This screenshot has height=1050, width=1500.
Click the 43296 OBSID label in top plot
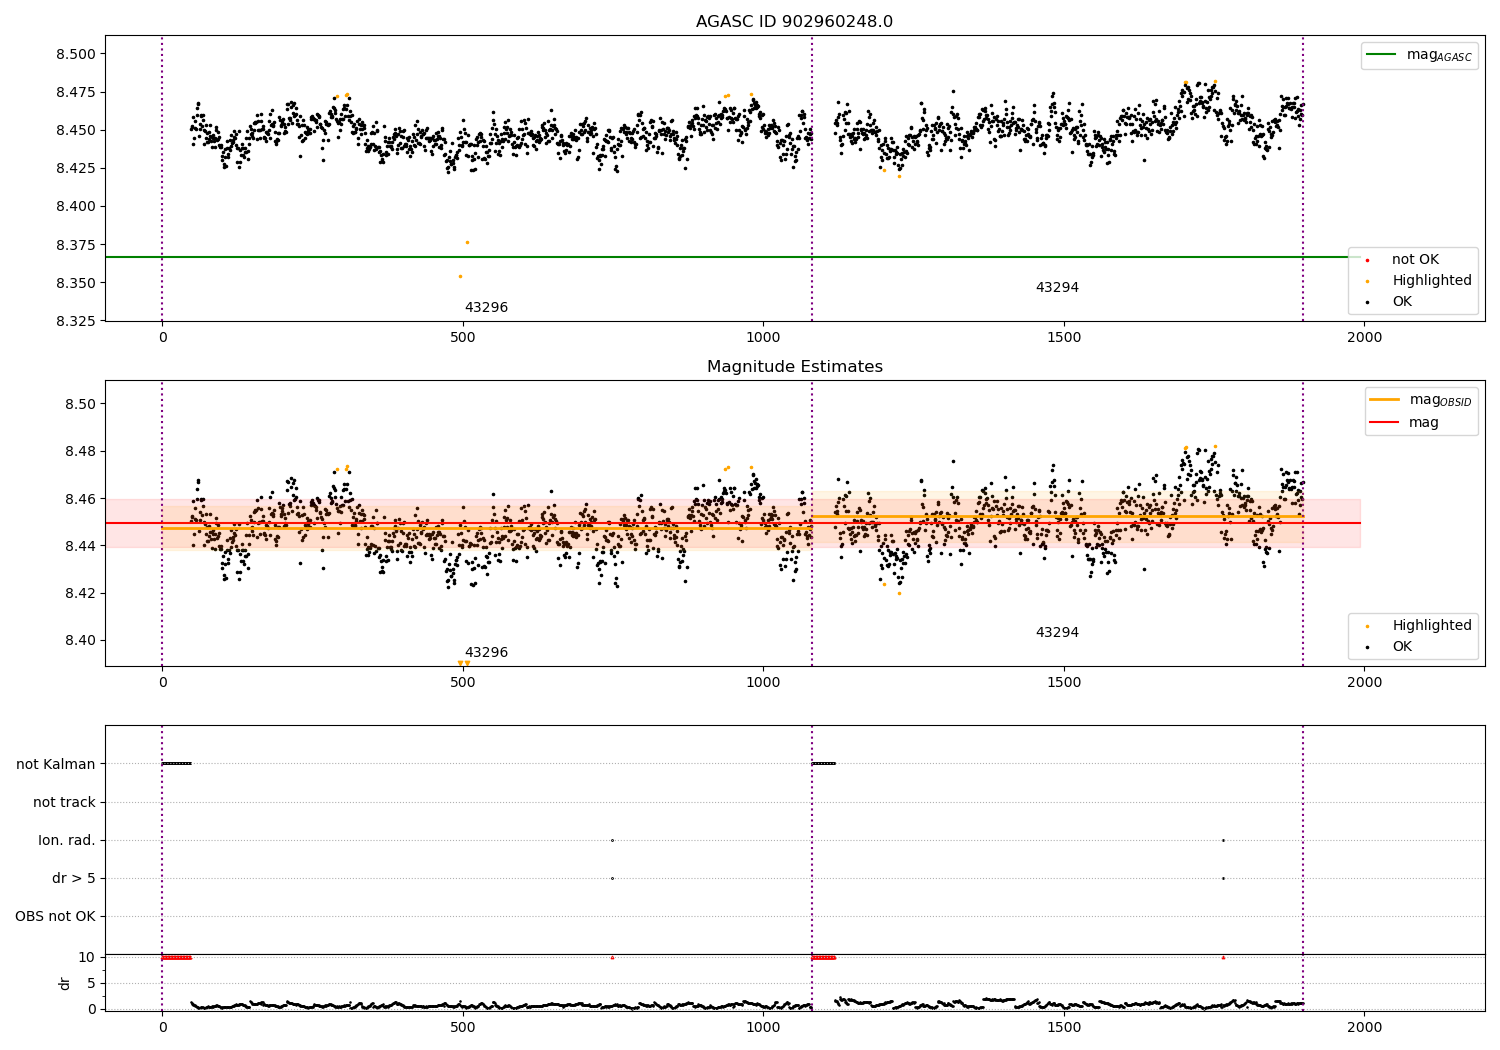486,308
